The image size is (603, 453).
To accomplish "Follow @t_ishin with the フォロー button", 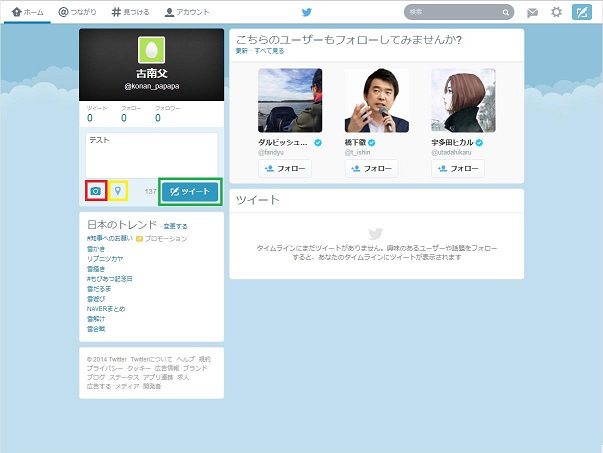I will [371, 168].
